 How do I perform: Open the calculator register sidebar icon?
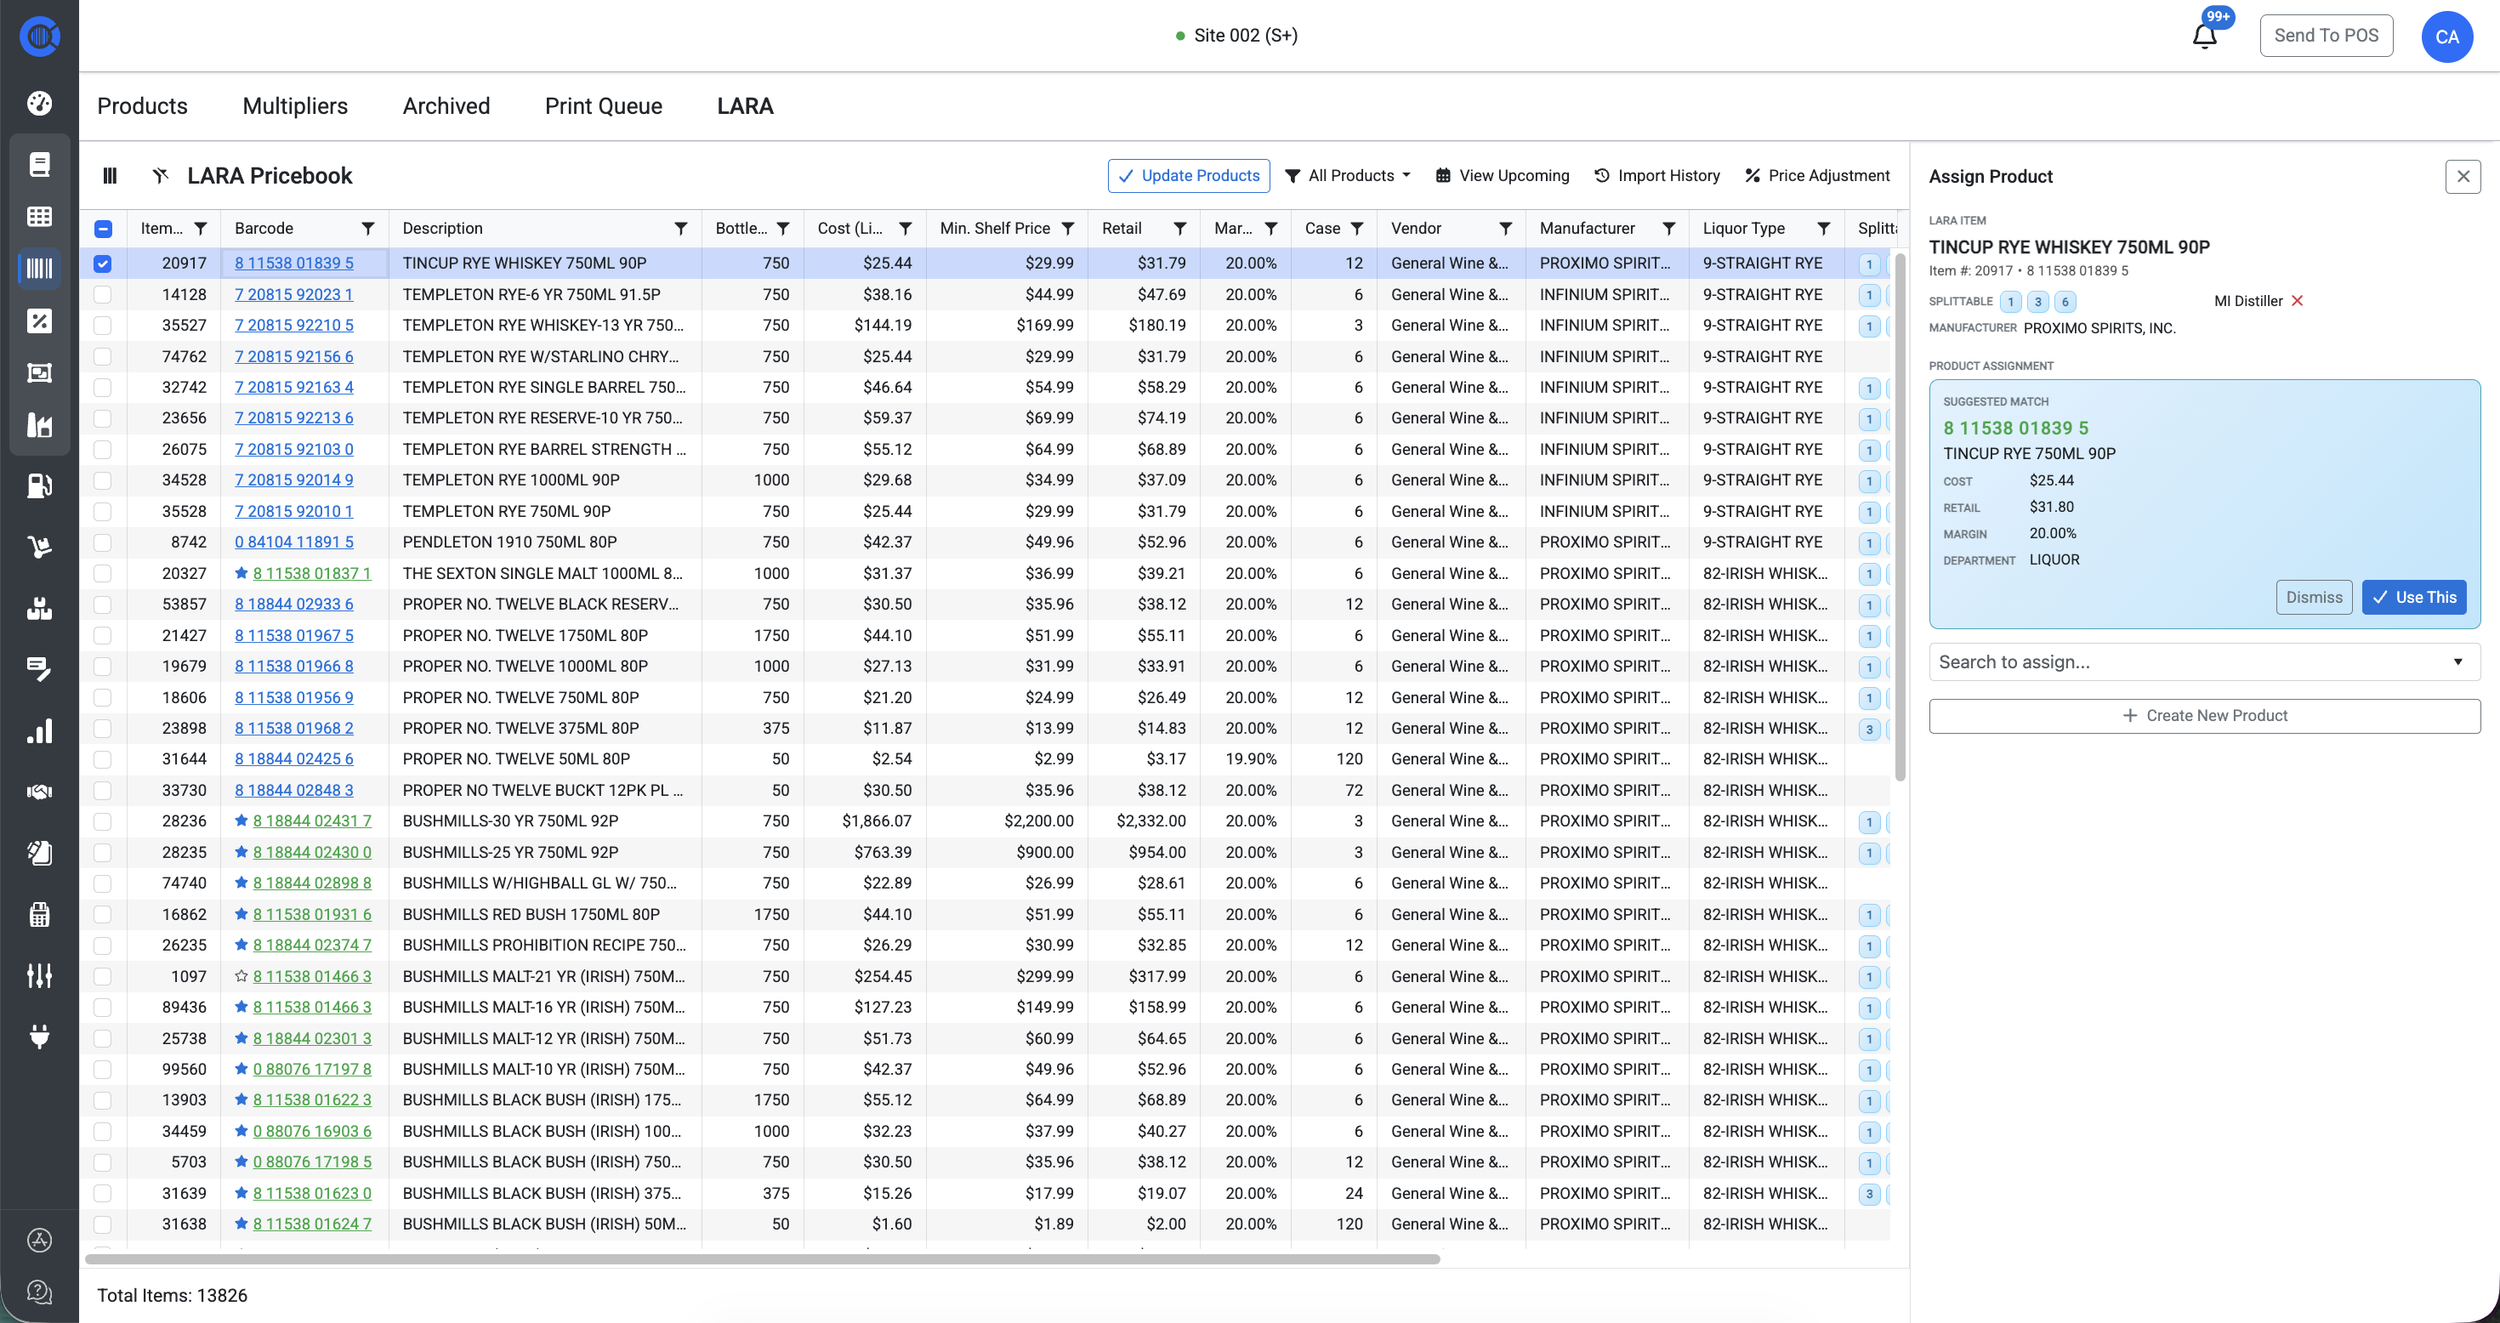(x=39, y=914)
